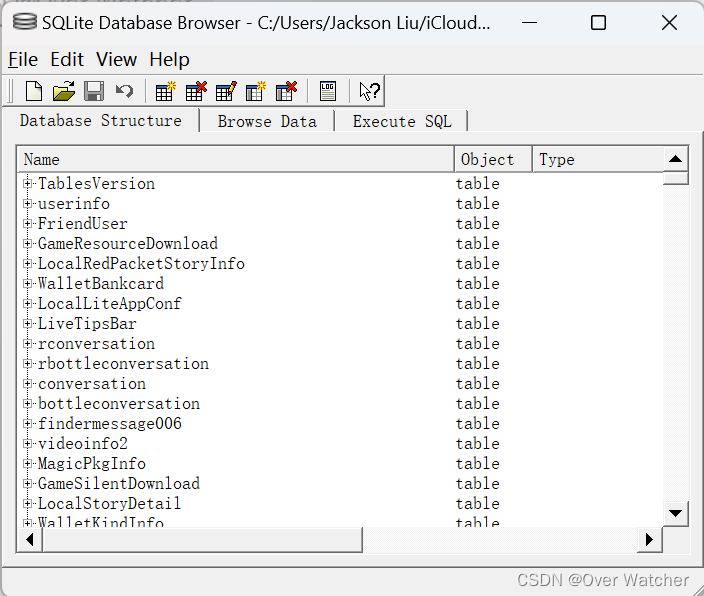Open the File menu
The width and height of the screenshot is (704, 596).
coord(23,59)
